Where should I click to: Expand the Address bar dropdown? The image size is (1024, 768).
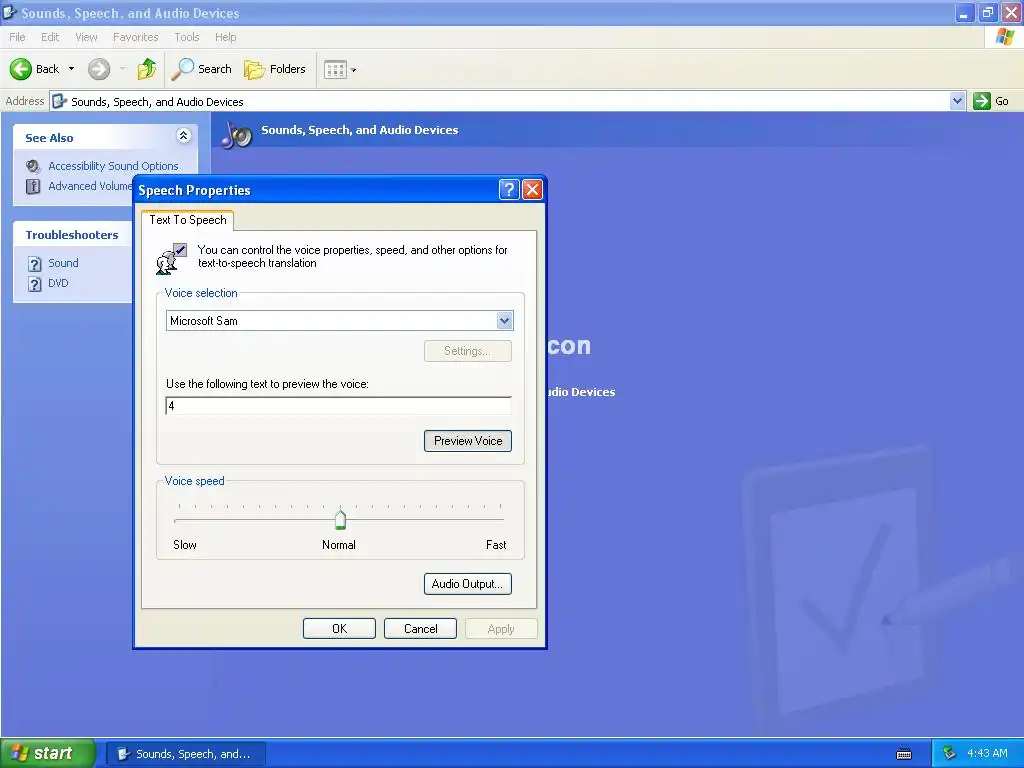tap(957, 101)
